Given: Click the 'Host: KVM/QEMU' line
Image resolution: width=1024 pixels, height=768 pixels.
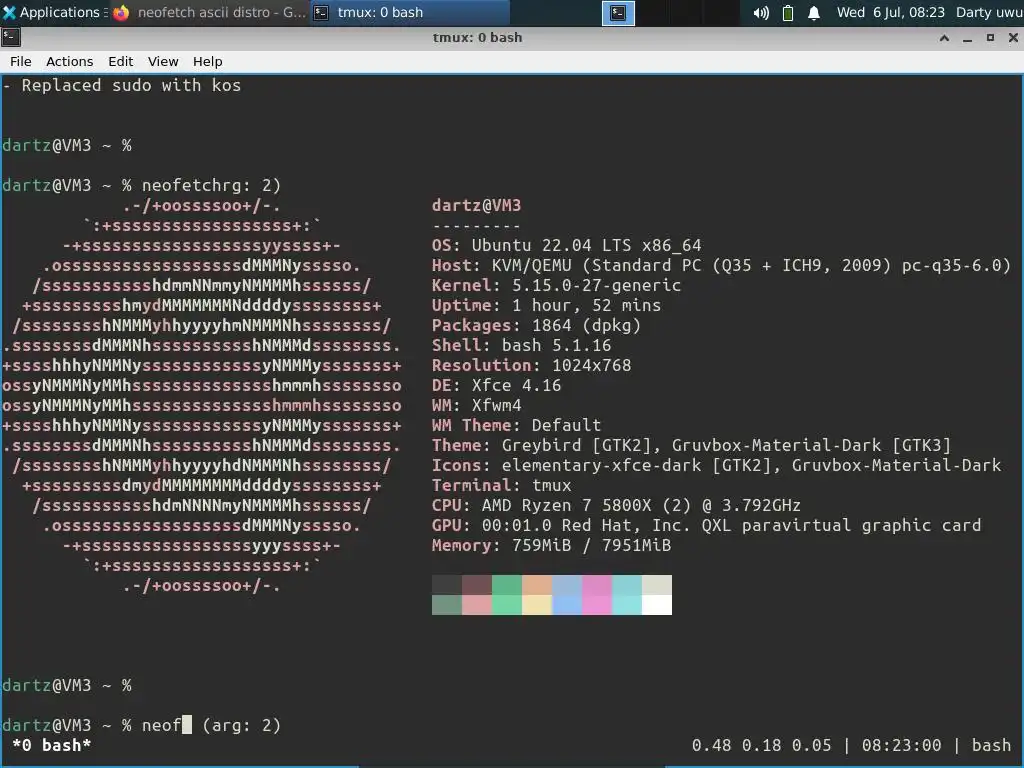Looking at the screenshot, I should pos(722,266).
